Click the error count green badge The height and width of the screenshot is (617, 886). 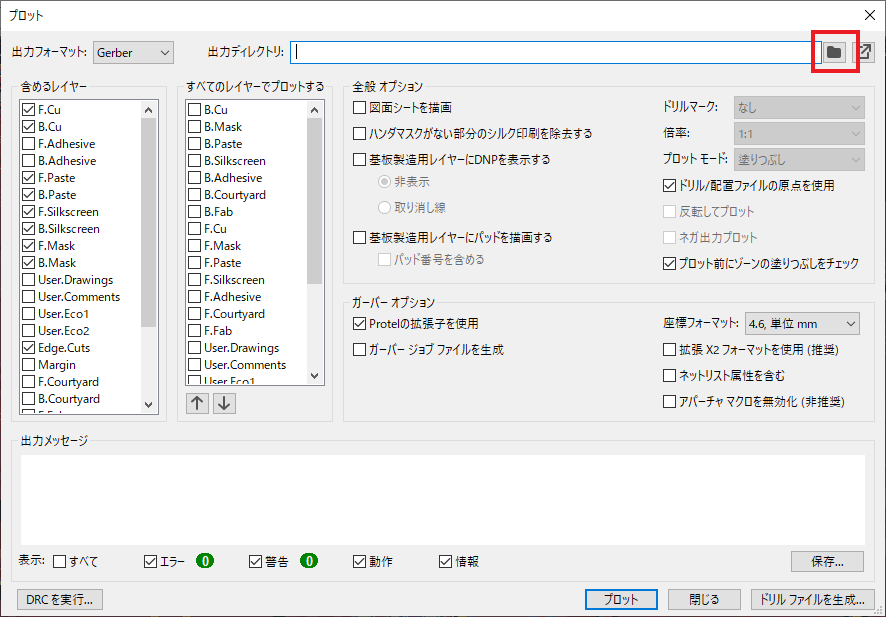click(x=205, y=561)
